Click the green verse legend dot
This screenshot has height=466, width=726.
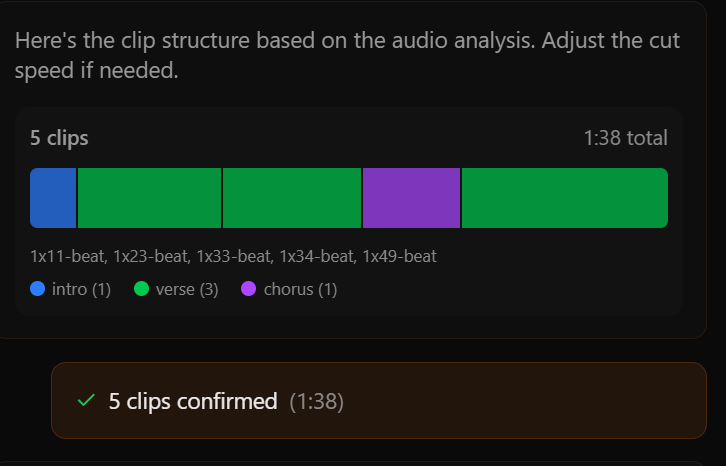point(141,289)
